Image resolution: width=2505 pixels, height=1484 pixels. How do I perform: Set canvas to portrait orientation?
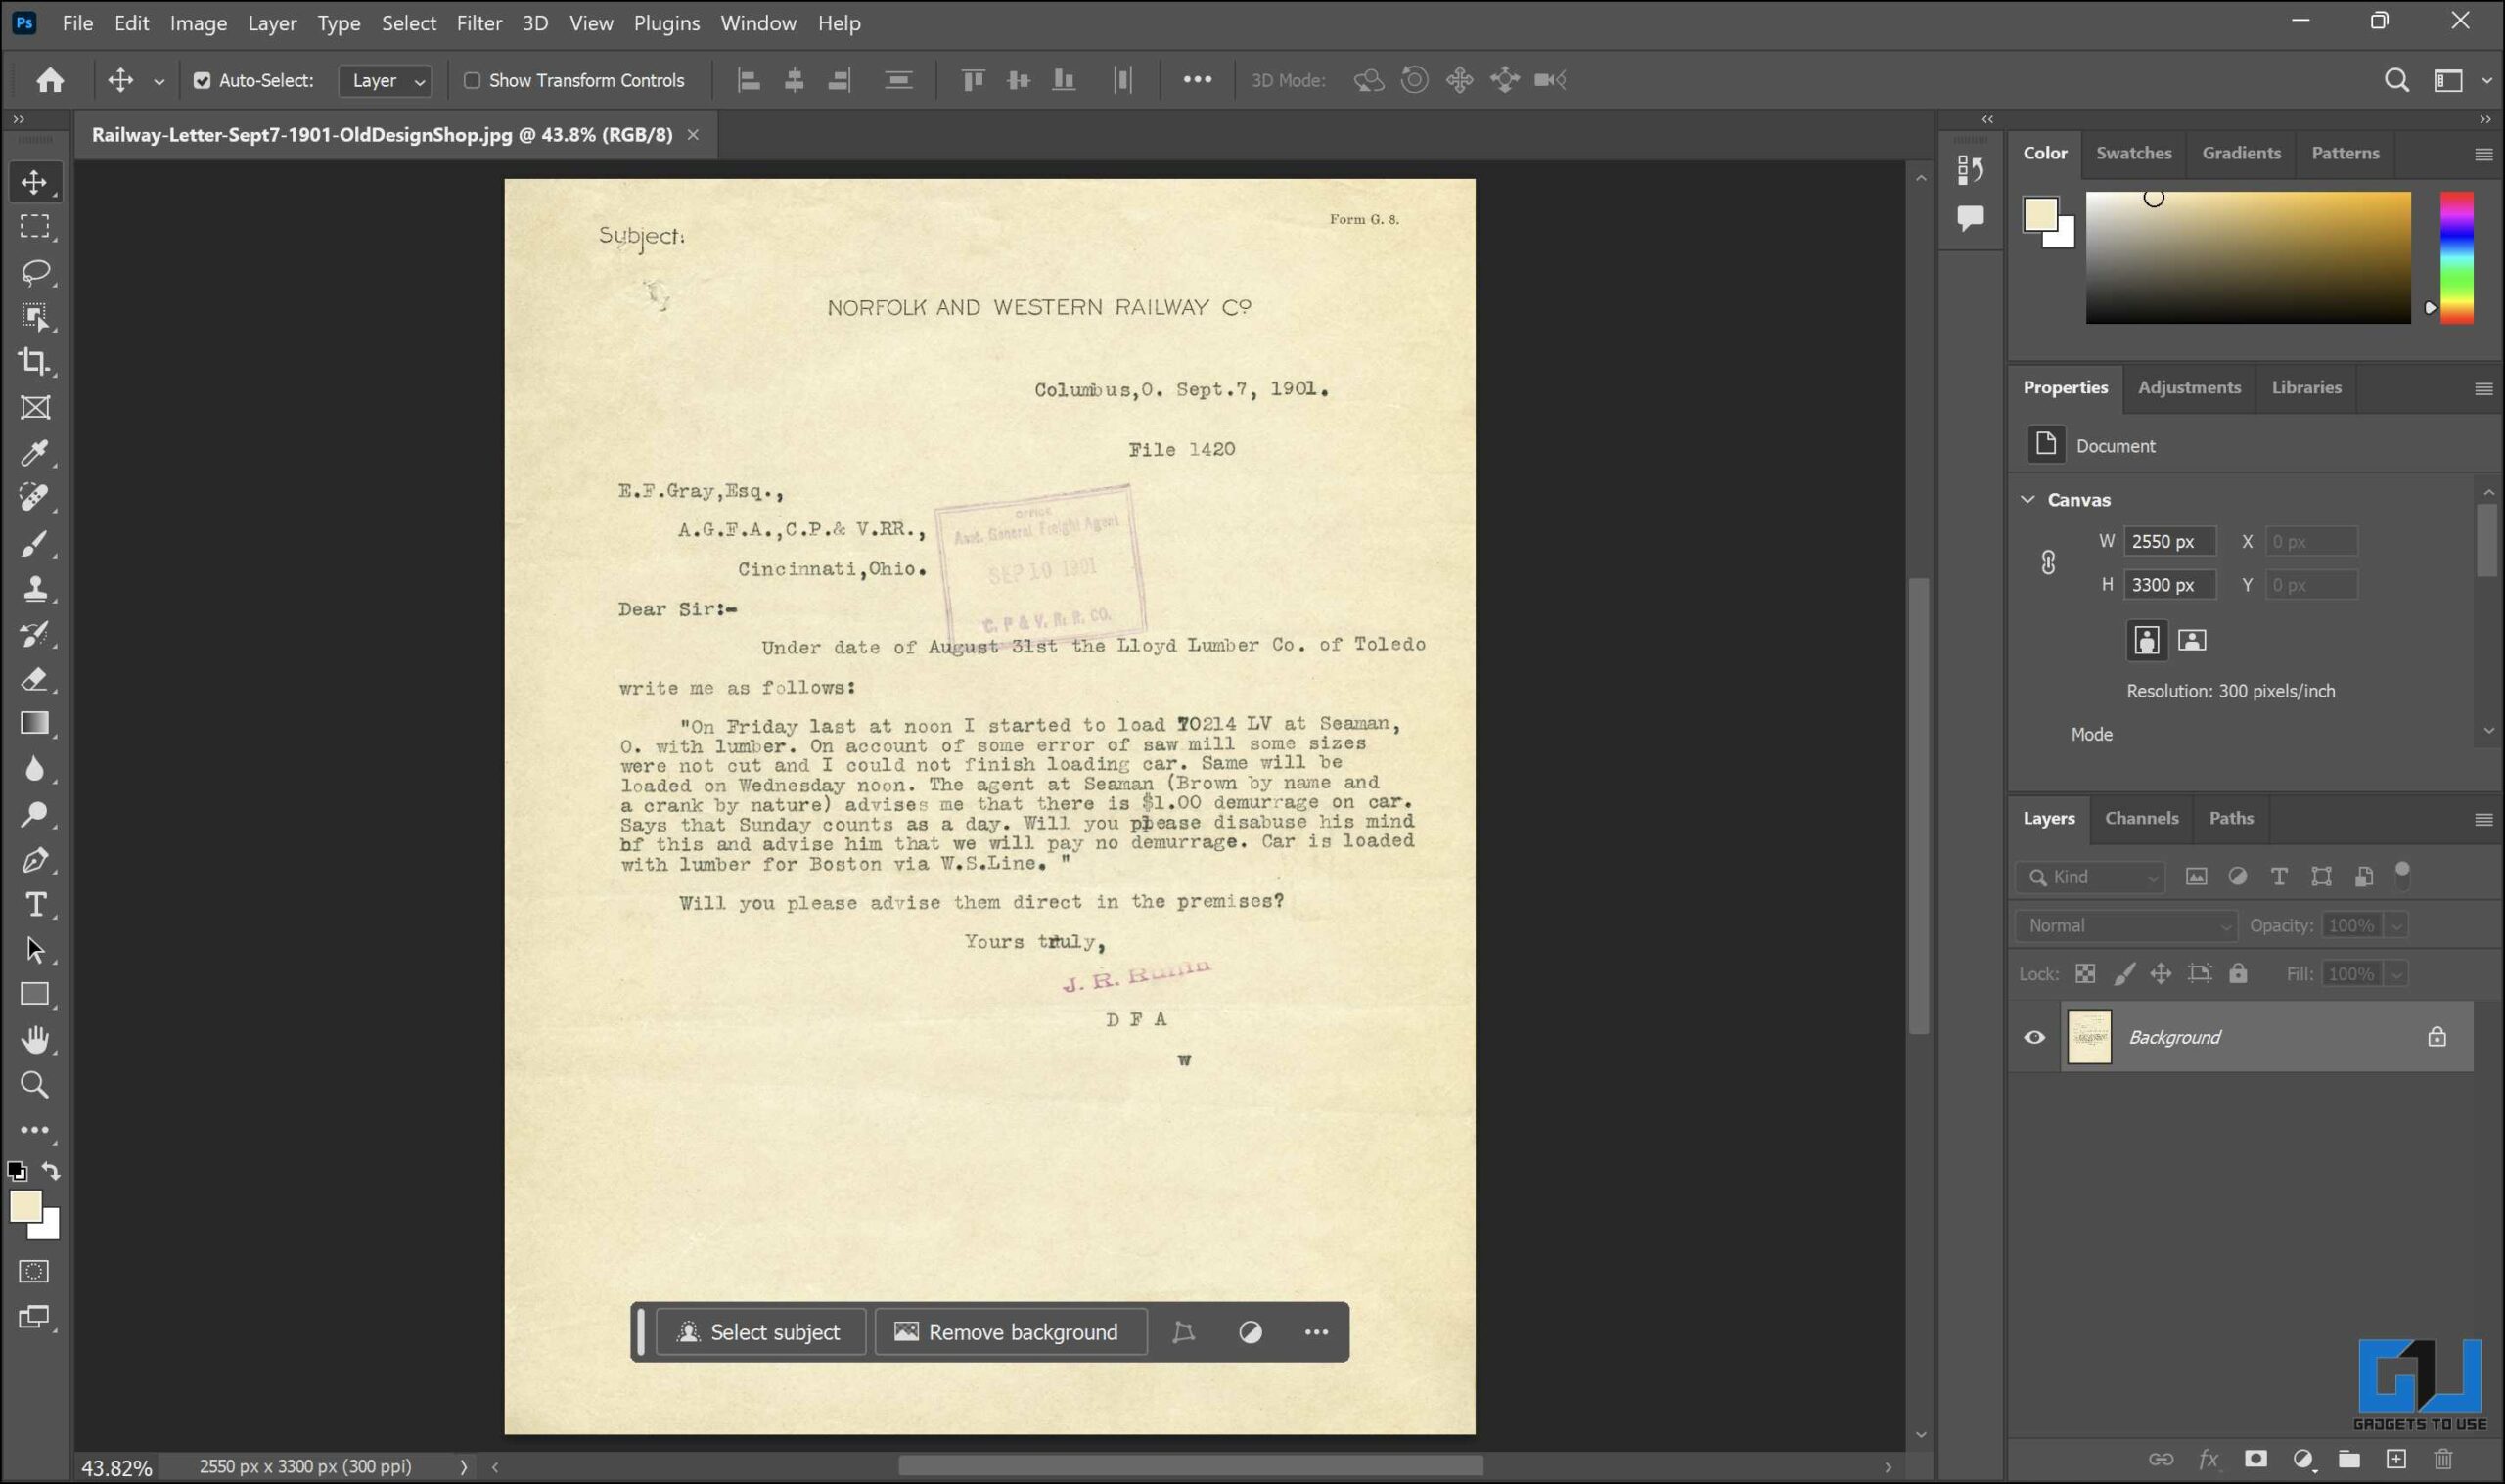point(2146,640)
